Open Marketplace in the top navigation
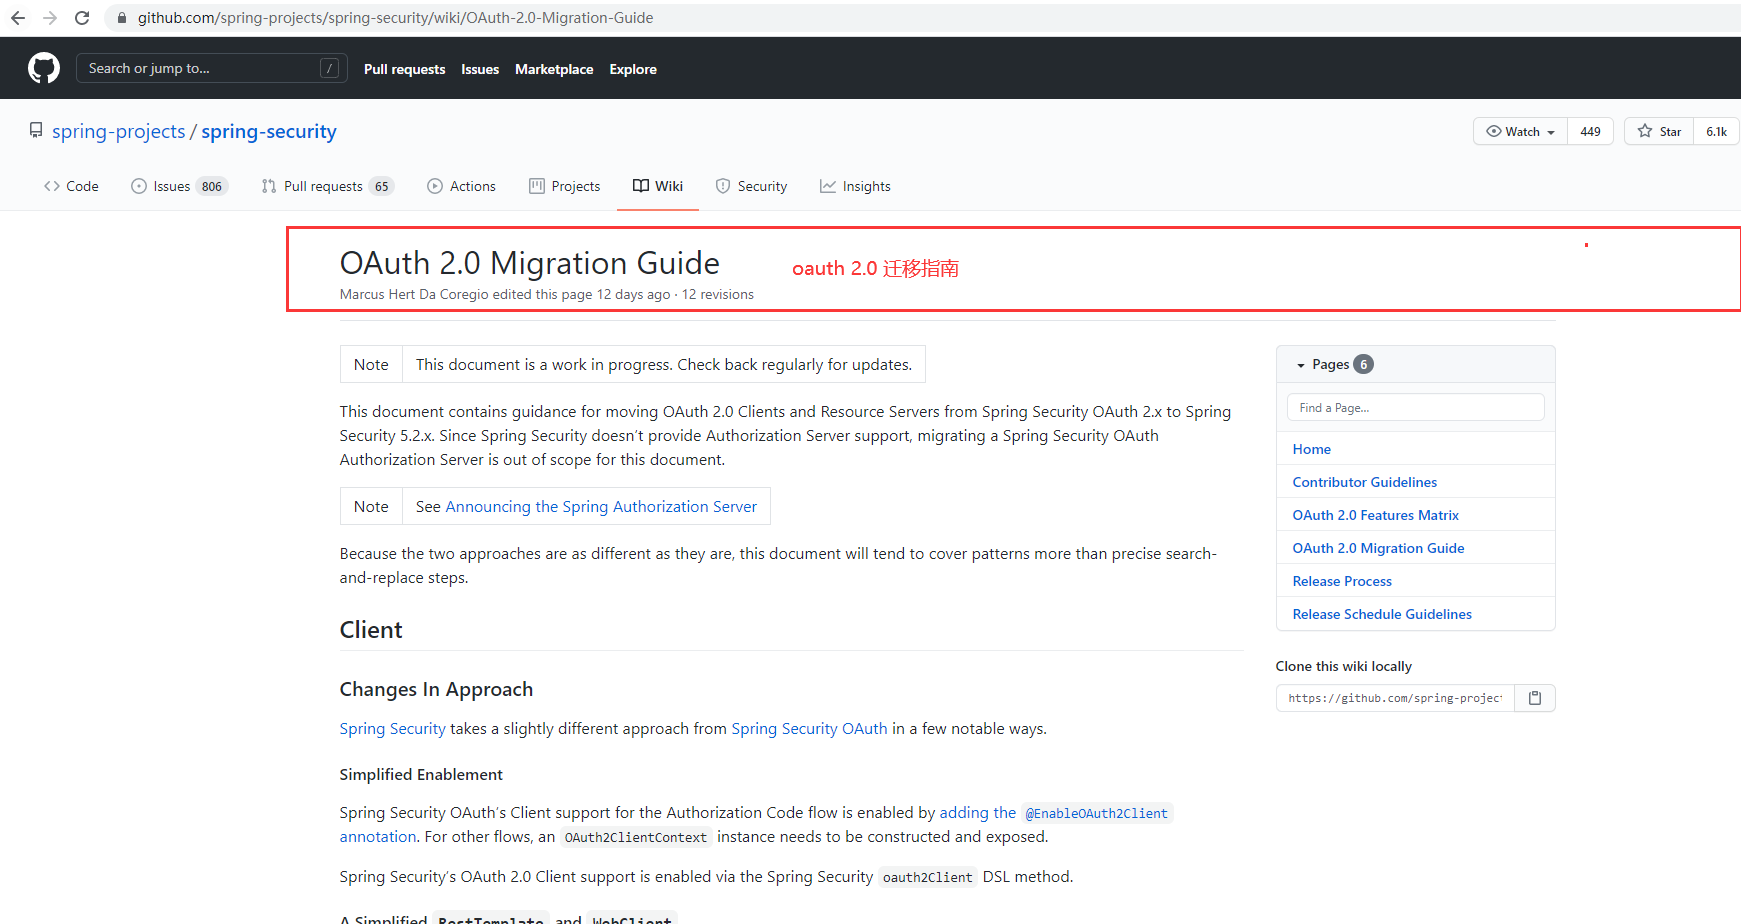The width and height of the screenshot is (1741, 924). [554, 69]
